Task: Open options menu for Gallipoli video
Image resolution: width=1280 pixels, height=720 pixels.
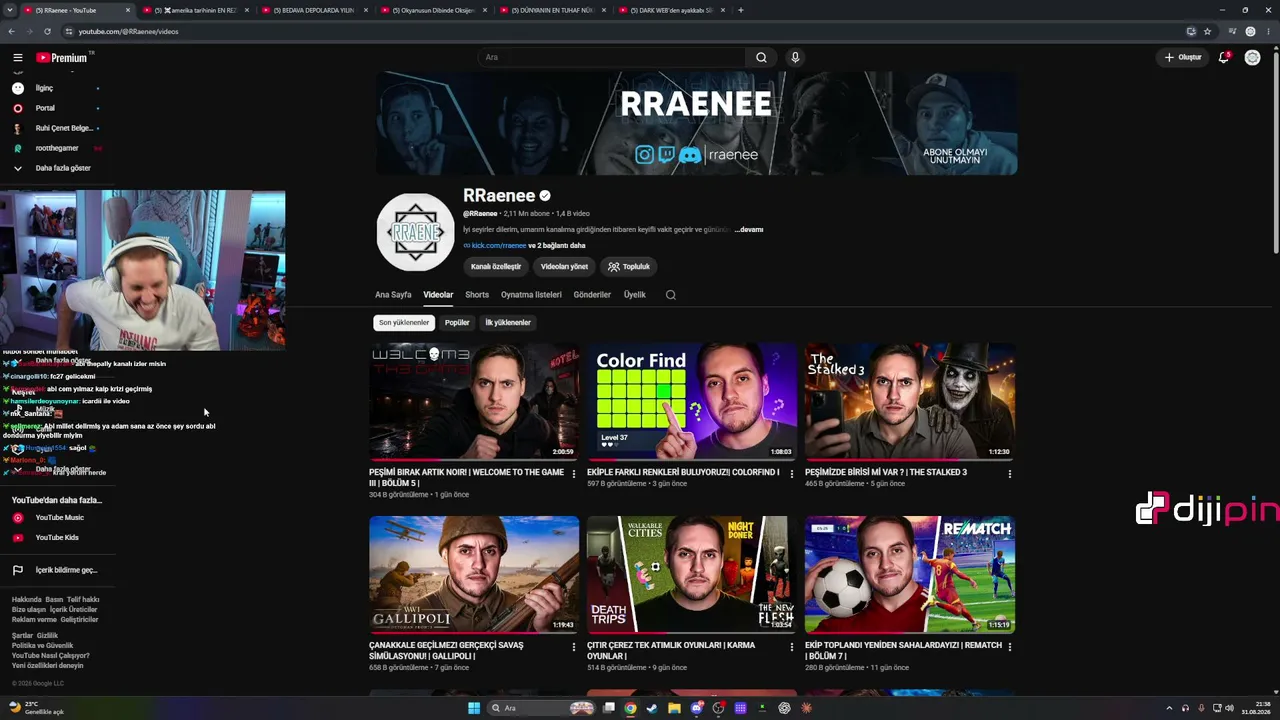Action: 574,647
